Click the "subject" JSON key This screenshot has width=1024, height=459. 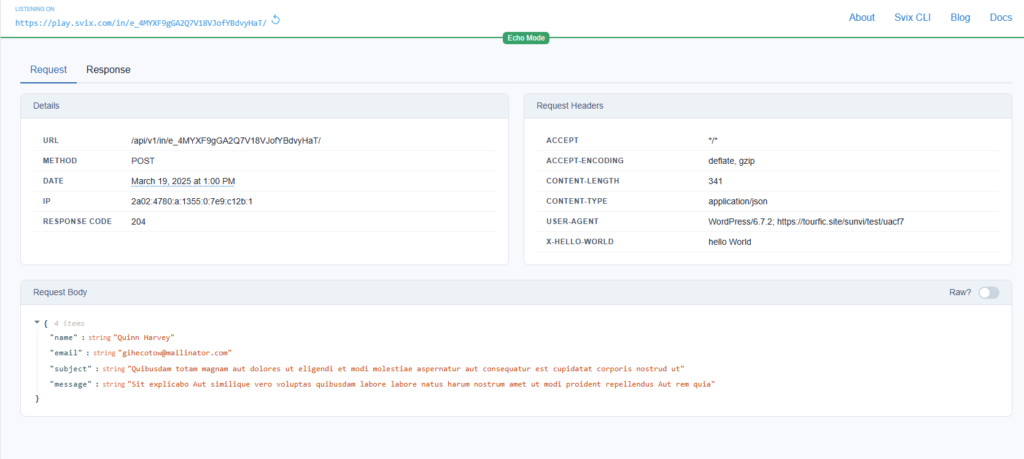[x=70, y=369]
